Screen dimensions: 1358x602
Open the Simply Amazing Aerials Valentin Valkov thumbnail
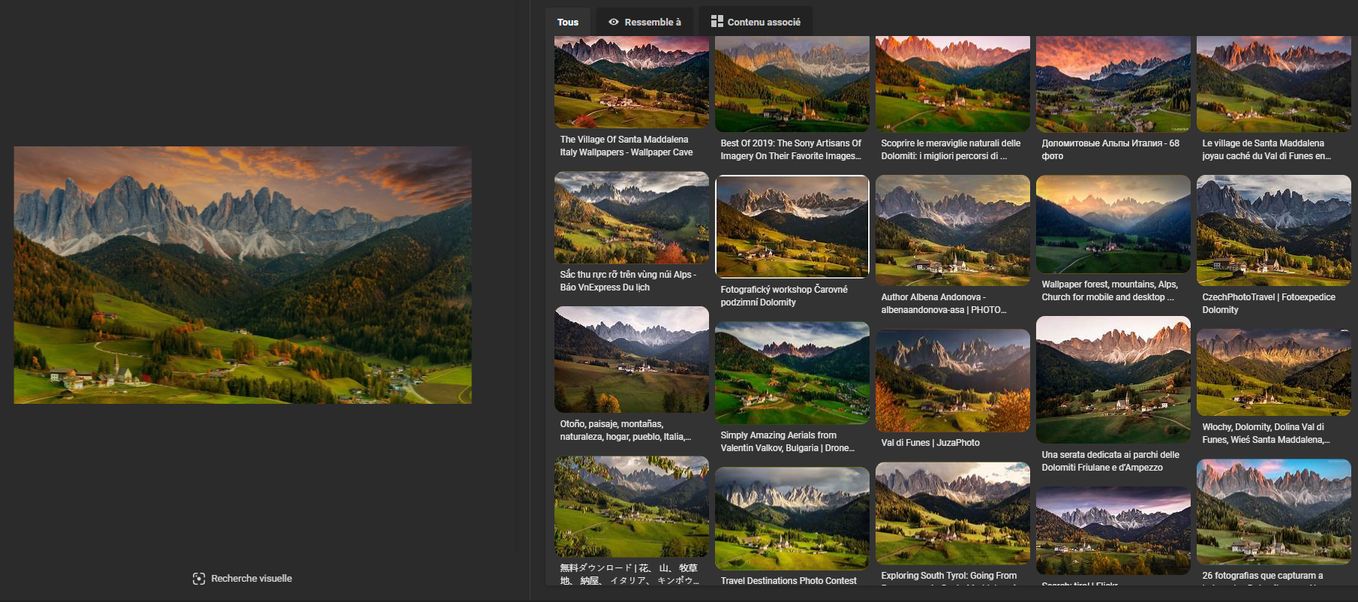point(792,372)
